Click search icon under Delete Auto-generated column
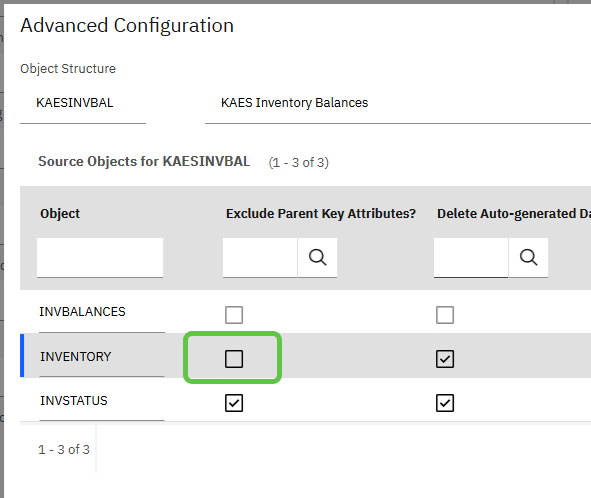591x498 pixels. point(528,257)
